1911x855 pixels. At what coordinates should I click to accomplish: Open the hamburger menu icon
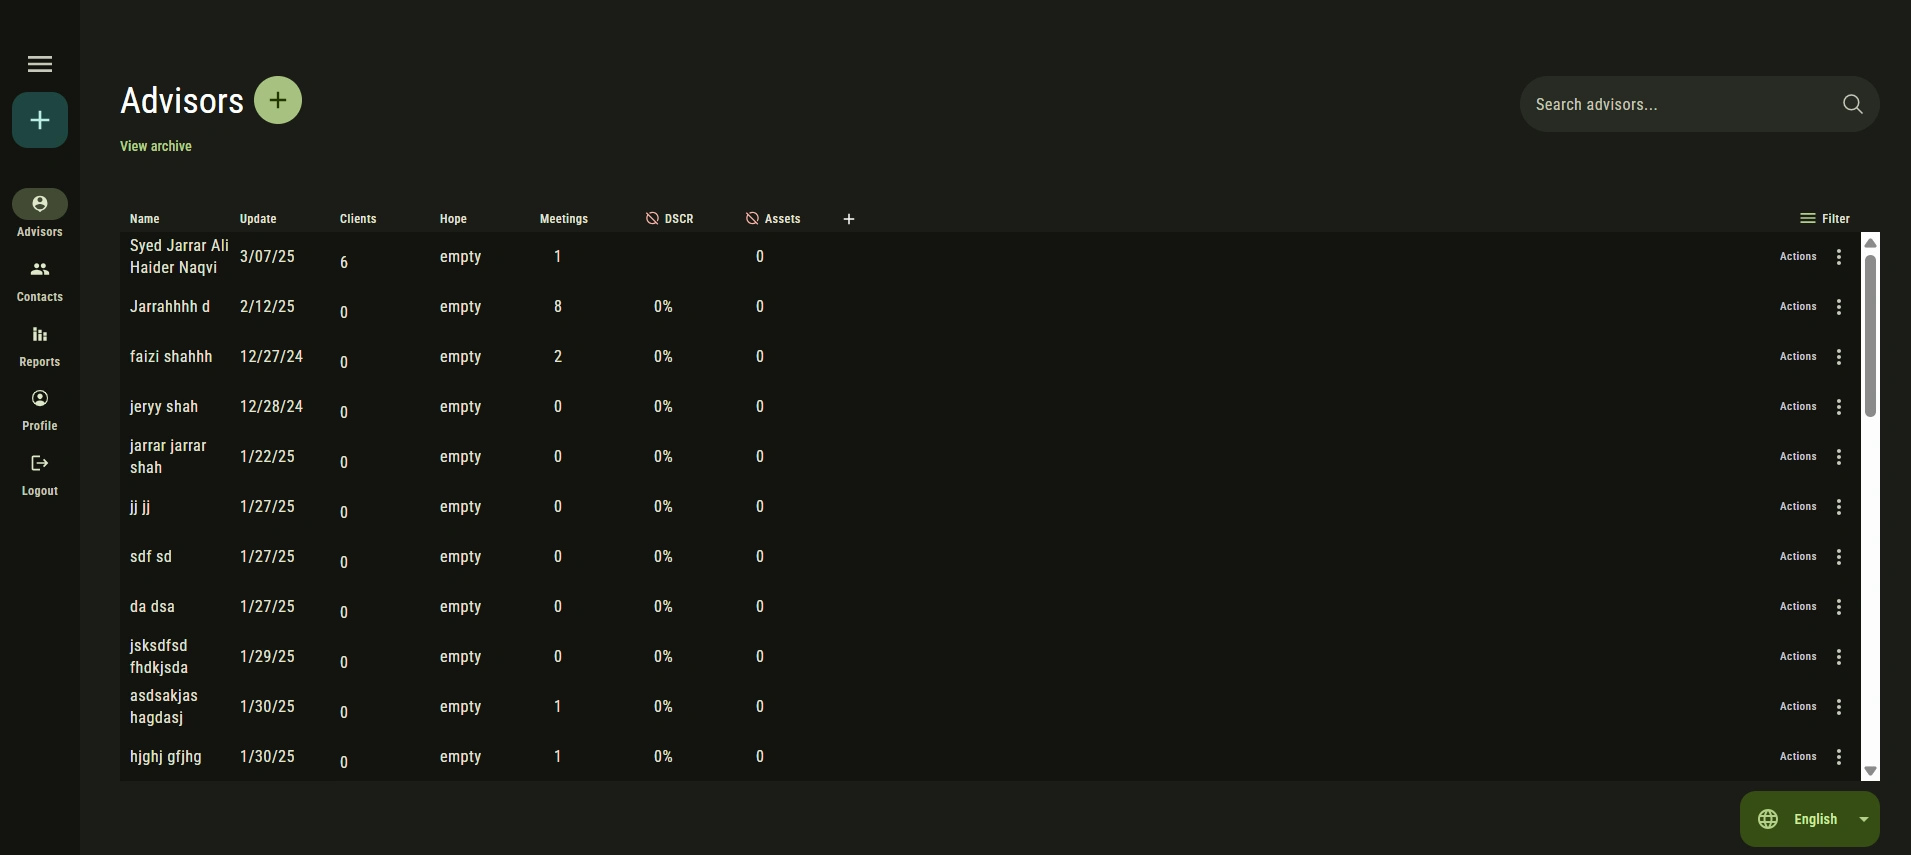point(40,64)
